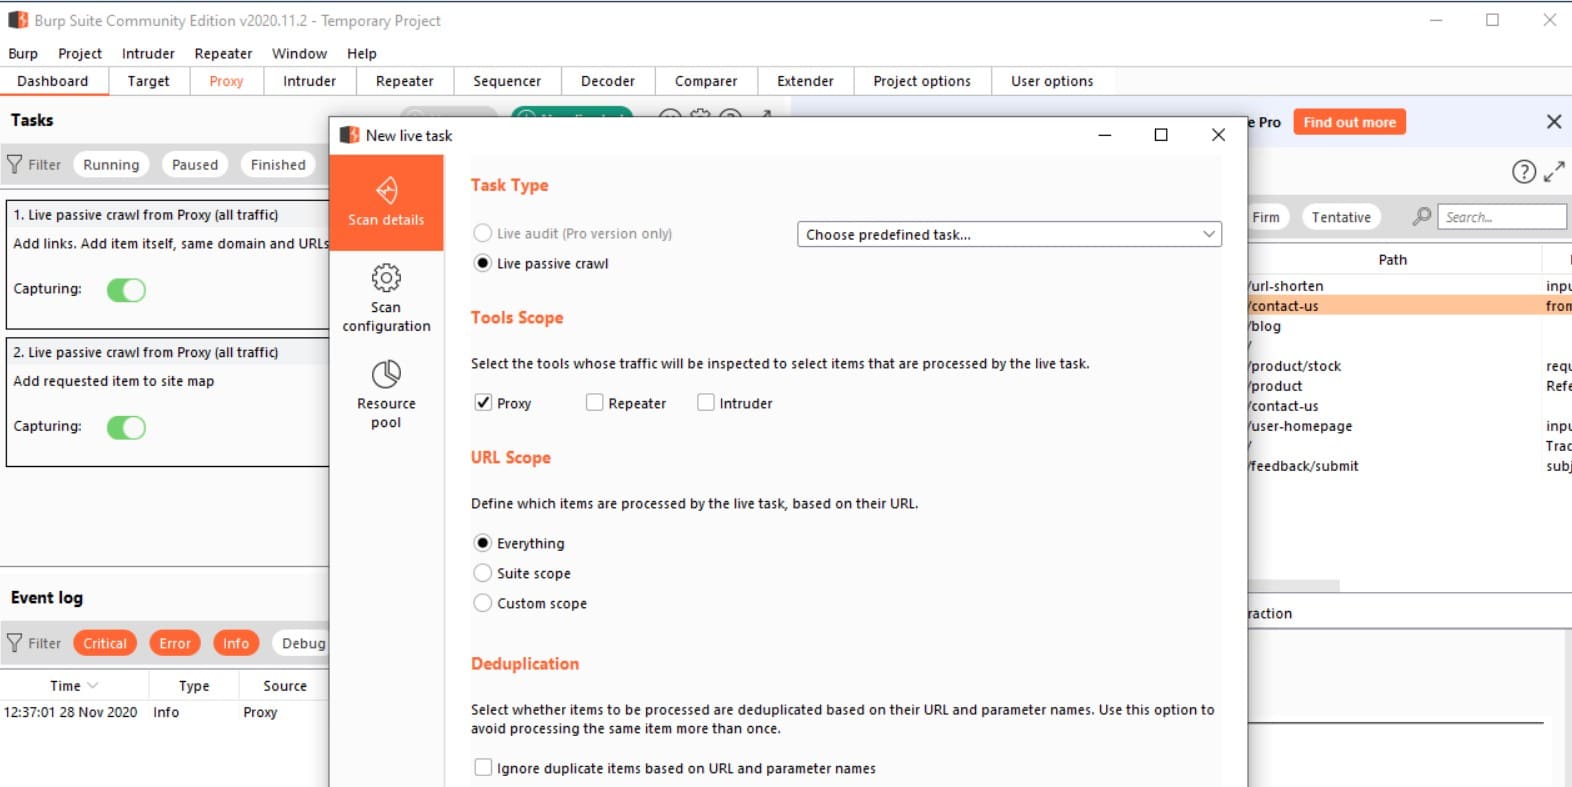Switch to the Project options tab
1572x787 pixels.
point(922,81)
